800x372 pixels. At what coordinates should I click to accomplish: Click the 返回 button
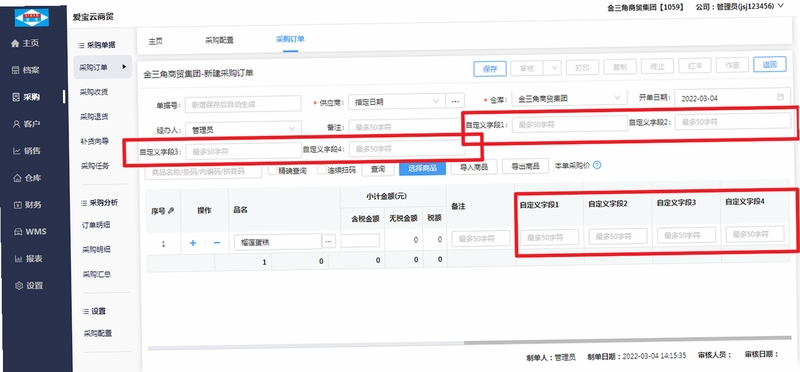(x=769, y=64)
